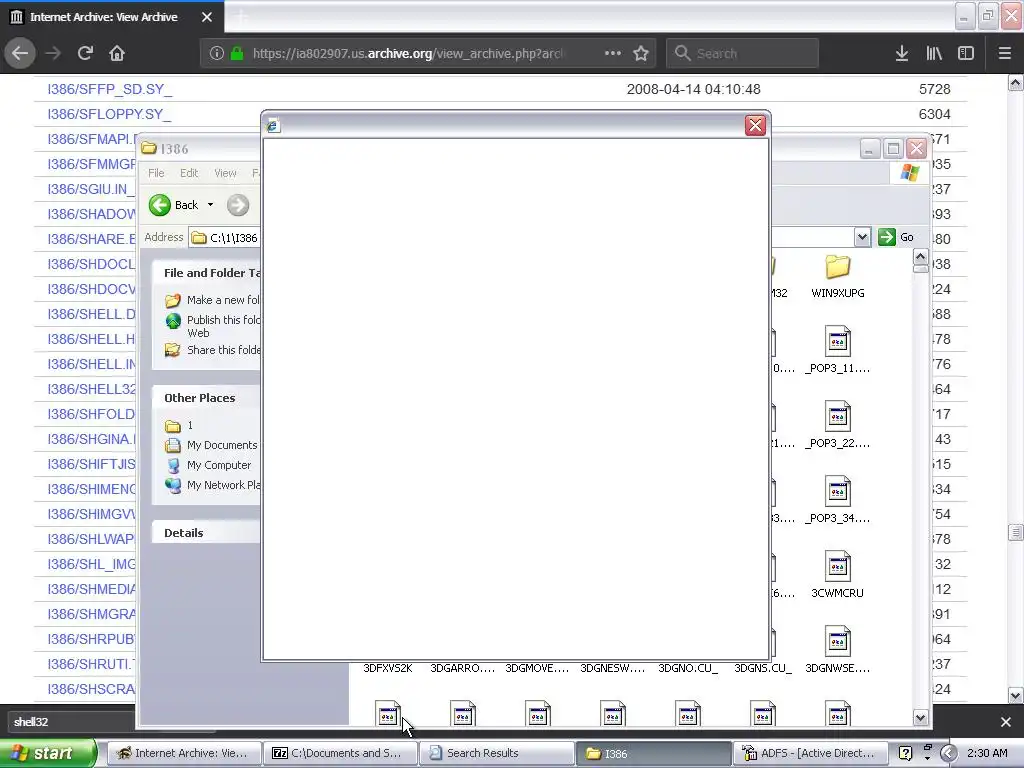Switch to 7-Zip C:\Documents taskbar button

click(339, 753)
